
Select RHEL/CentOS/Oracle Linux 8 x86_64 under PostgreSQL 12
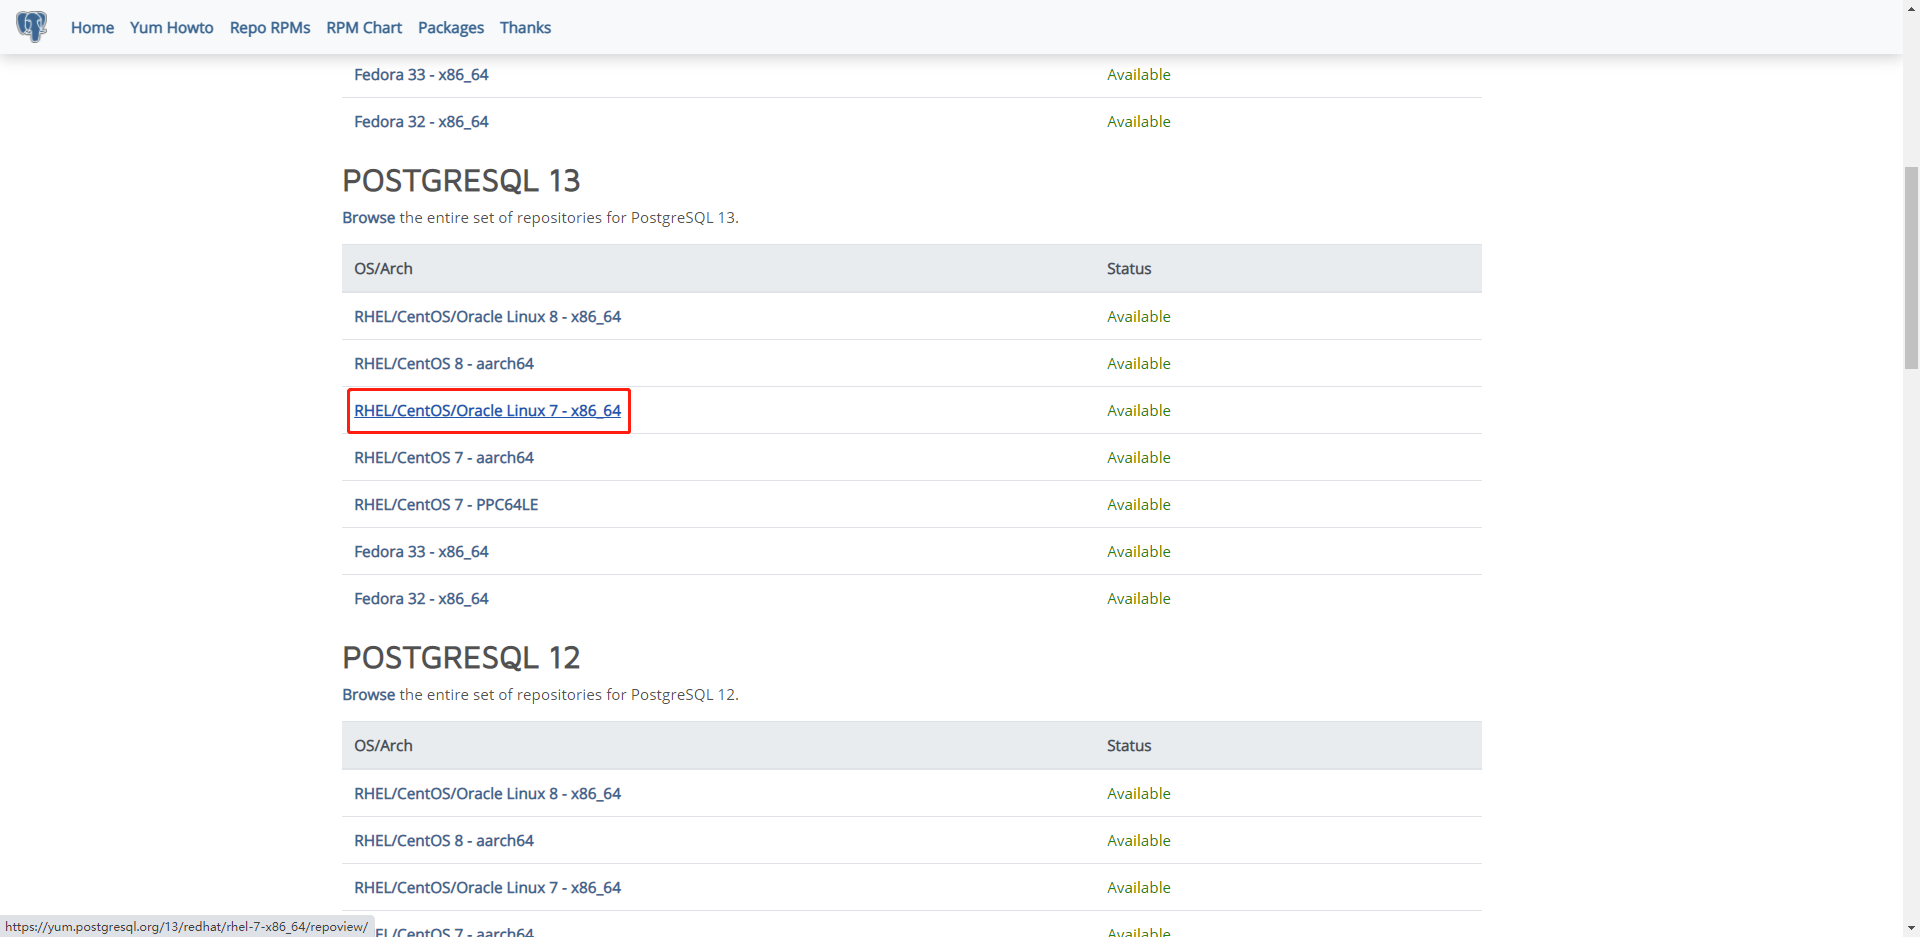click(x=488, y=793)
